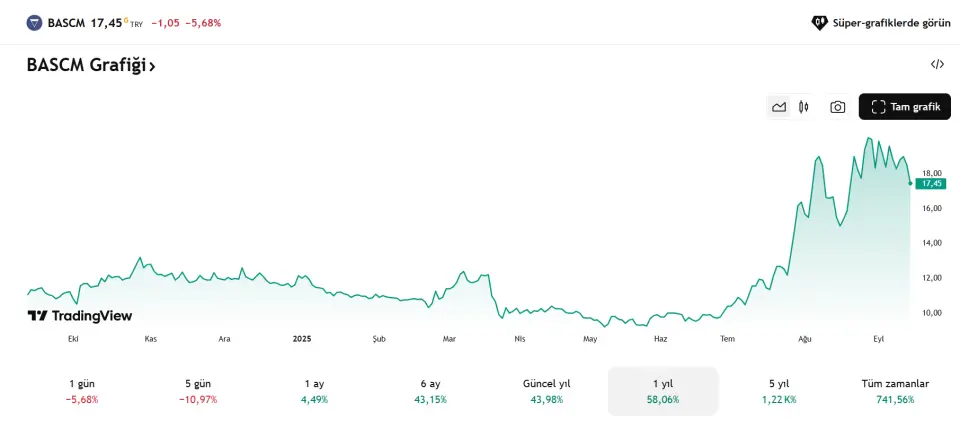The height and width of the screenshot is (428, 960).
Task: Select the 1 gün time range
Action: [82, 391]
